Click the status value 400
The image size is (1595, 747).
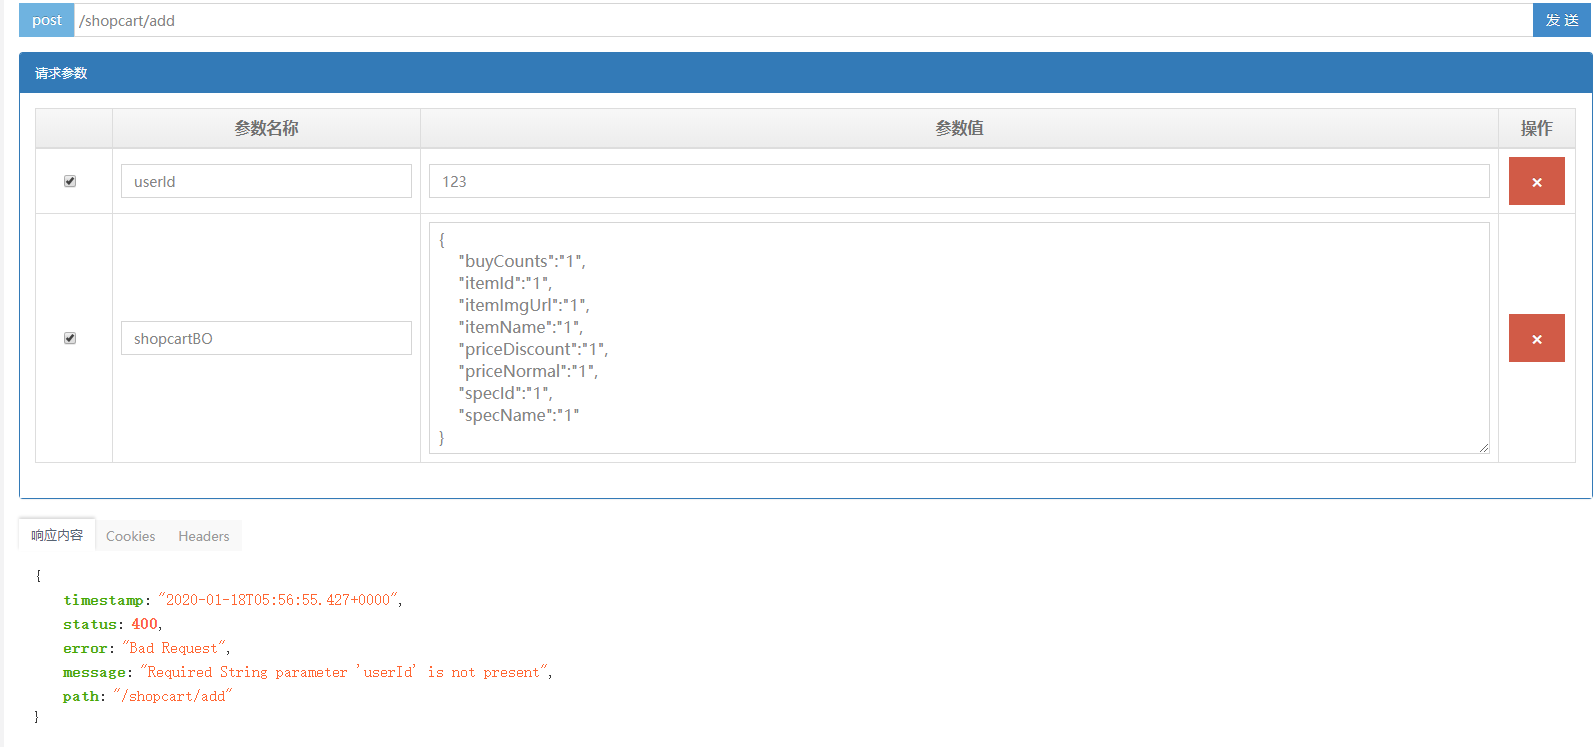(145, 624)
